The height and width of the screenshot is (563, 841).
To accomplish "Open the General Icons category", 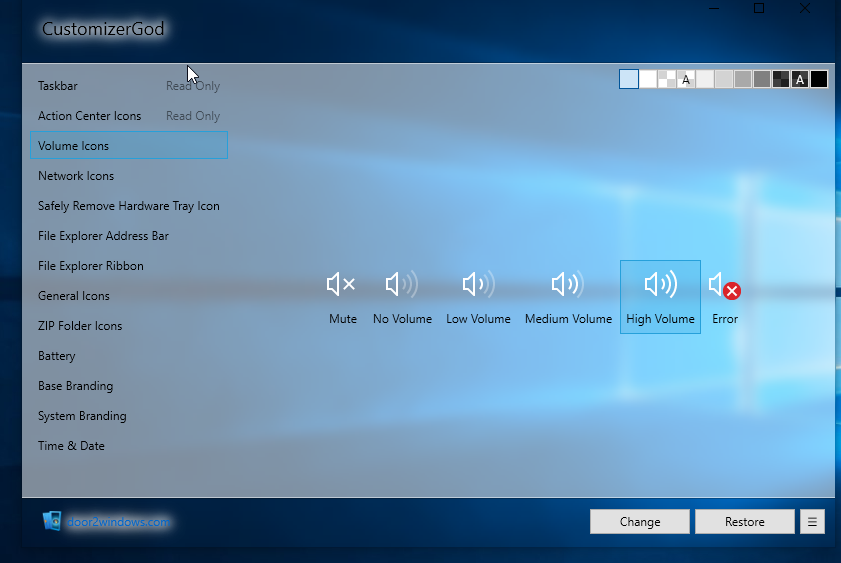I will (129, 296).
